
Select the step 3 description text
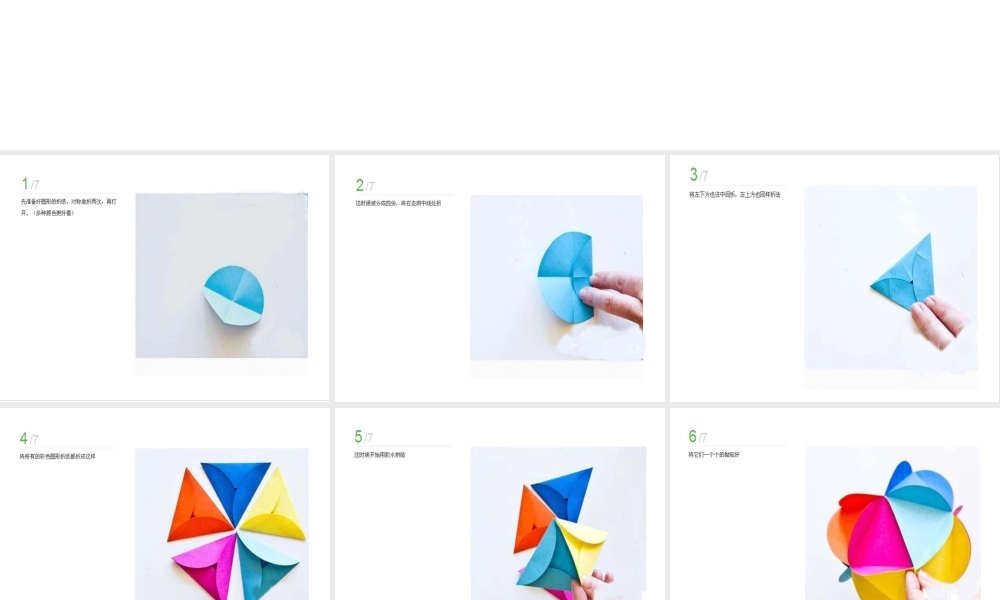click(x=735, y=194)
